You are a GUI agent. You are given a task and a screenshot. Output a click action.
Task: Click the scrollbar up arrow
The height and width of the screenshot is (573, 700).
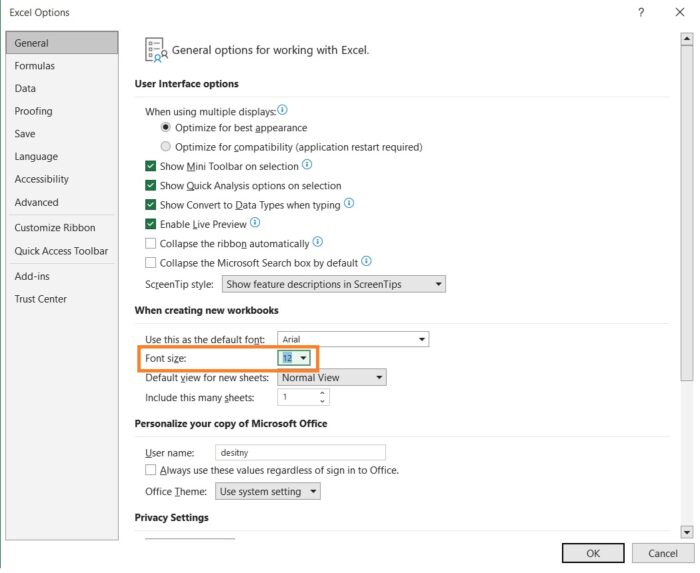687,39
